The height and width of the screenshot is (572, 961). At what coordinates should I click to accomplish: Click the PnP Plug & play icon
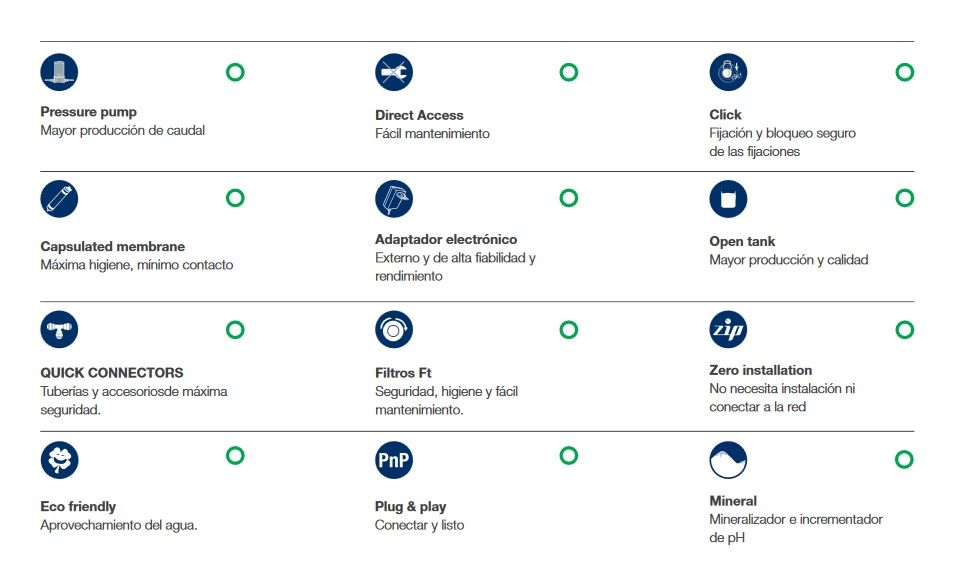(x=393, y=460)
